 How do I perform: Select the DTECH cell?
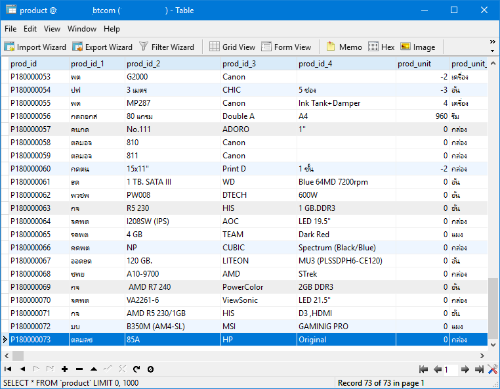click(258, 195)
